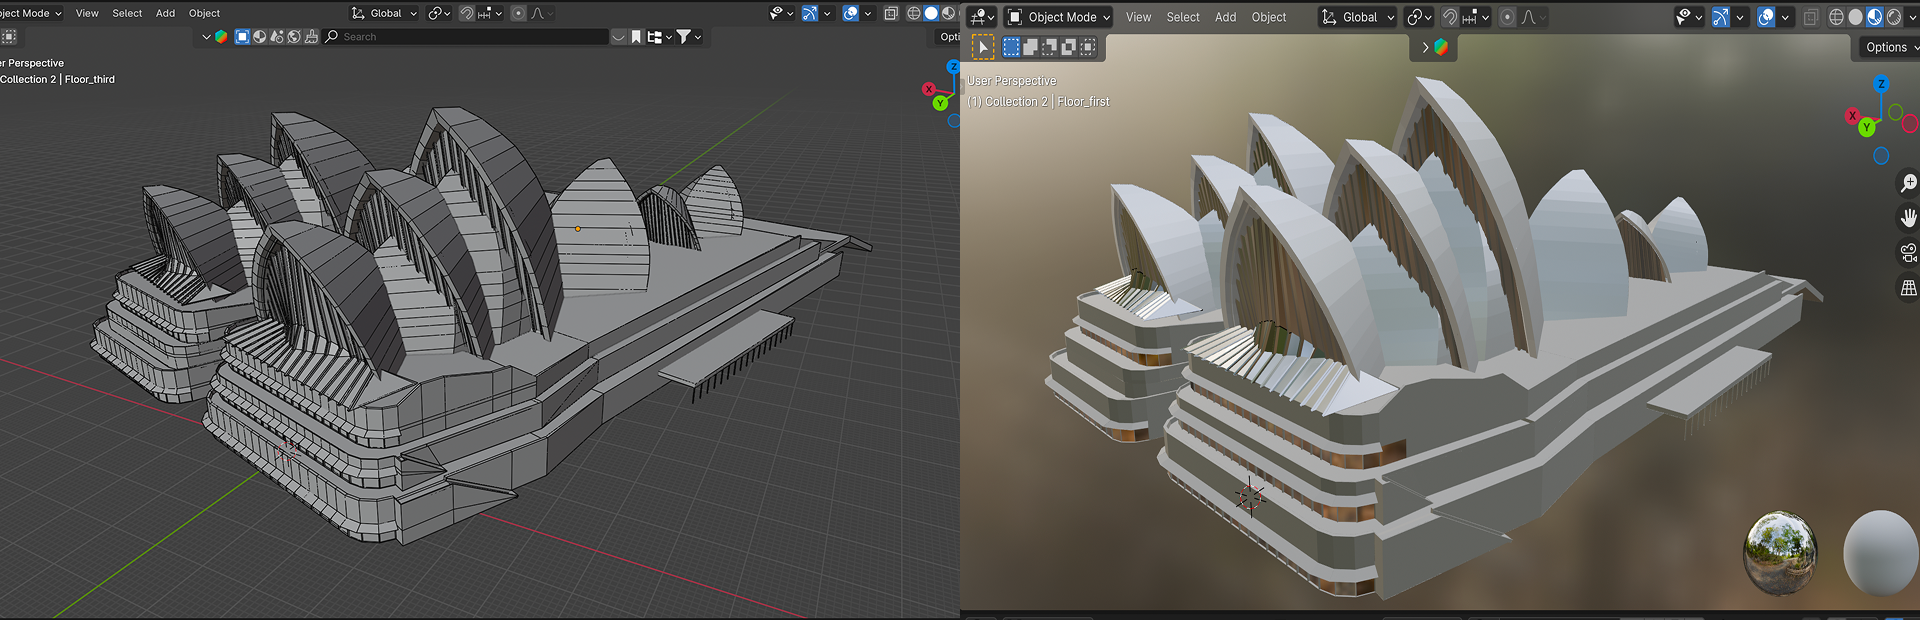This screenshot has height=620, width=1920.
Task: Click bookmark icon right of search field
Action: (x=636, y=37)
